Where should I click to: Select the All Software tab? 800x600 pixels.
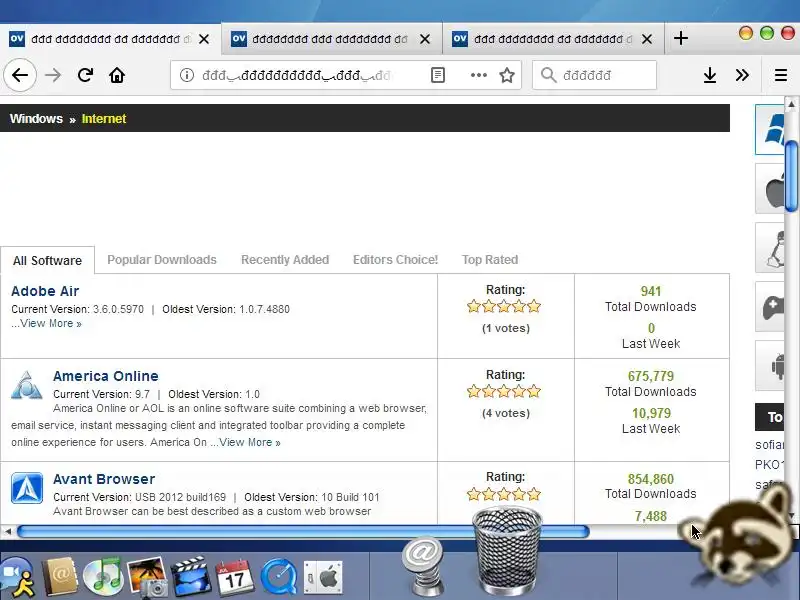(x=47, y=260)
